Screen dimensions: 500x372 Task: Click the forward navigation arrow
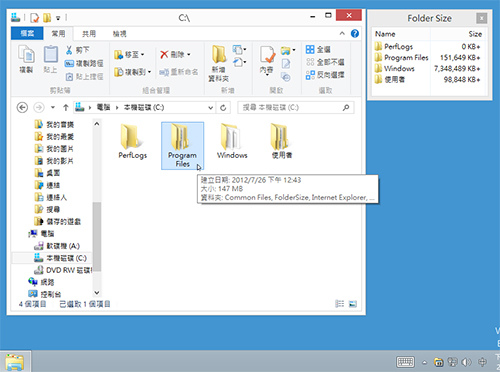click(39, 108)
